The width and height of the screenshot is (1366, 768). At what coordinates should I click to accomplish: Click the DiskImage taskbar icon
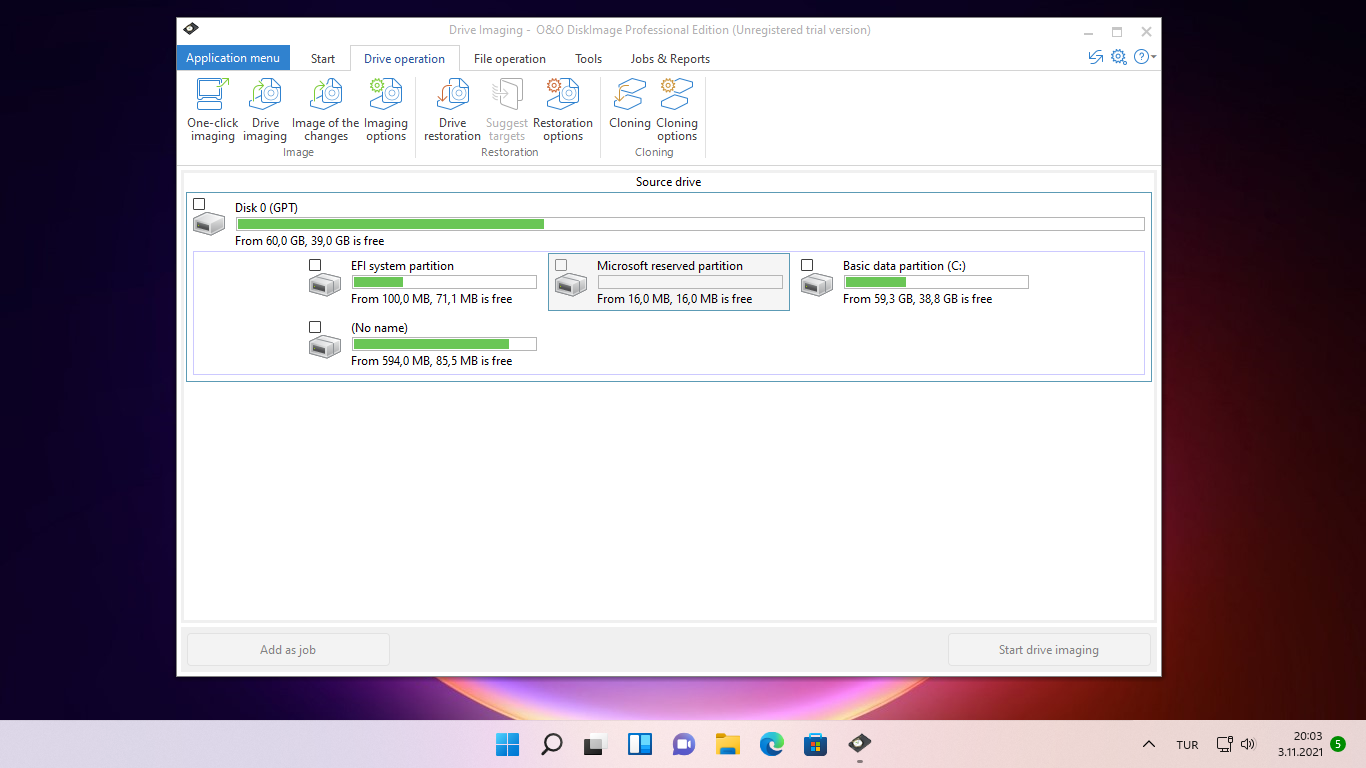point(859,744)
